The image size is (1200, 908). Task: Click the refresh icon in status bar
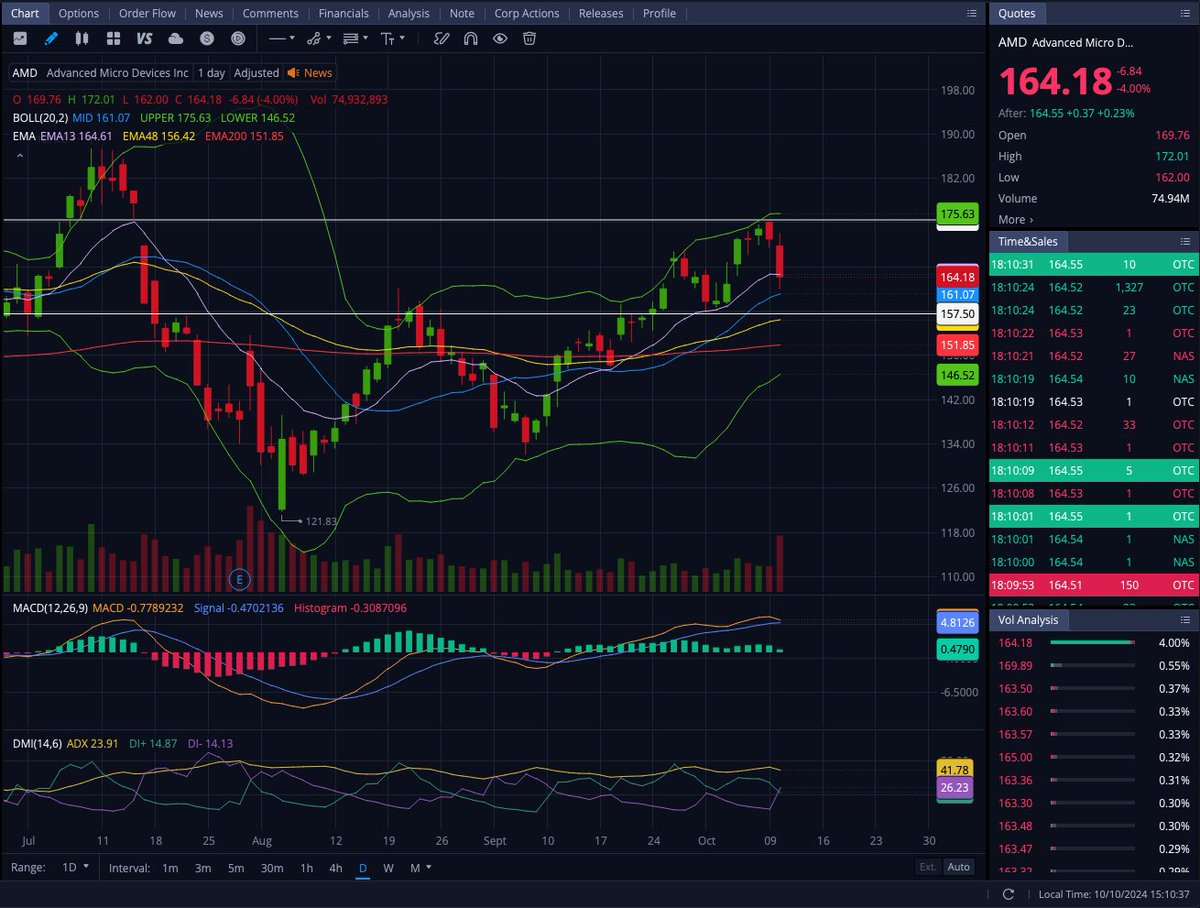point(1008,894)
